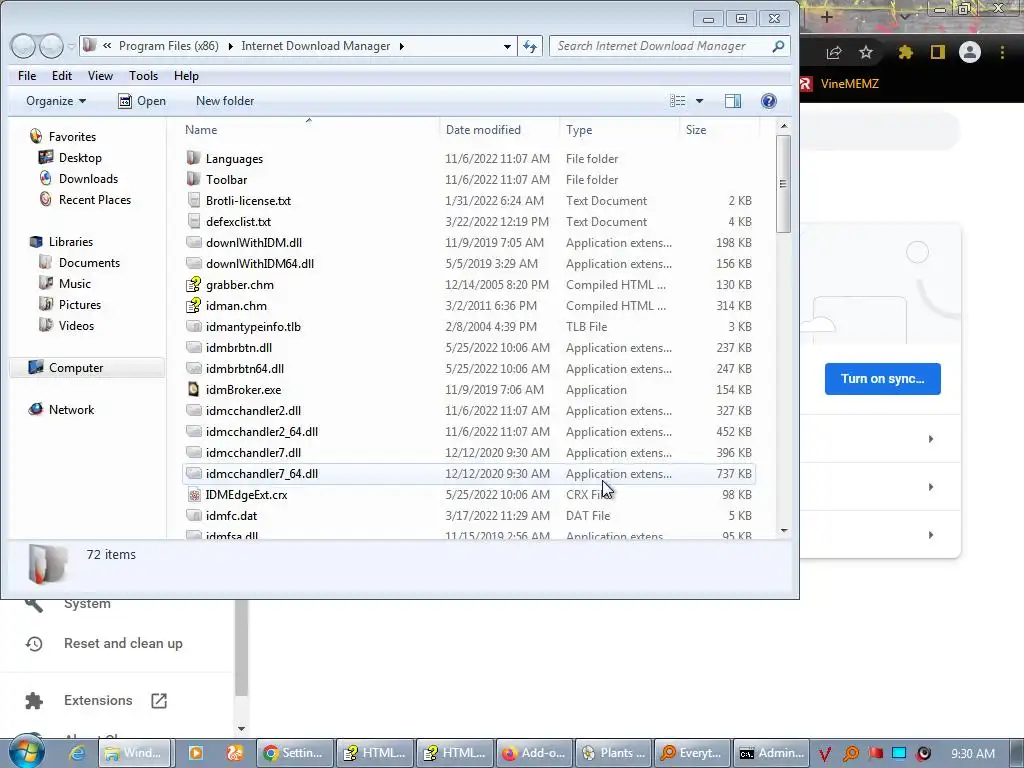Open the File menu

[x=27, y=76]
